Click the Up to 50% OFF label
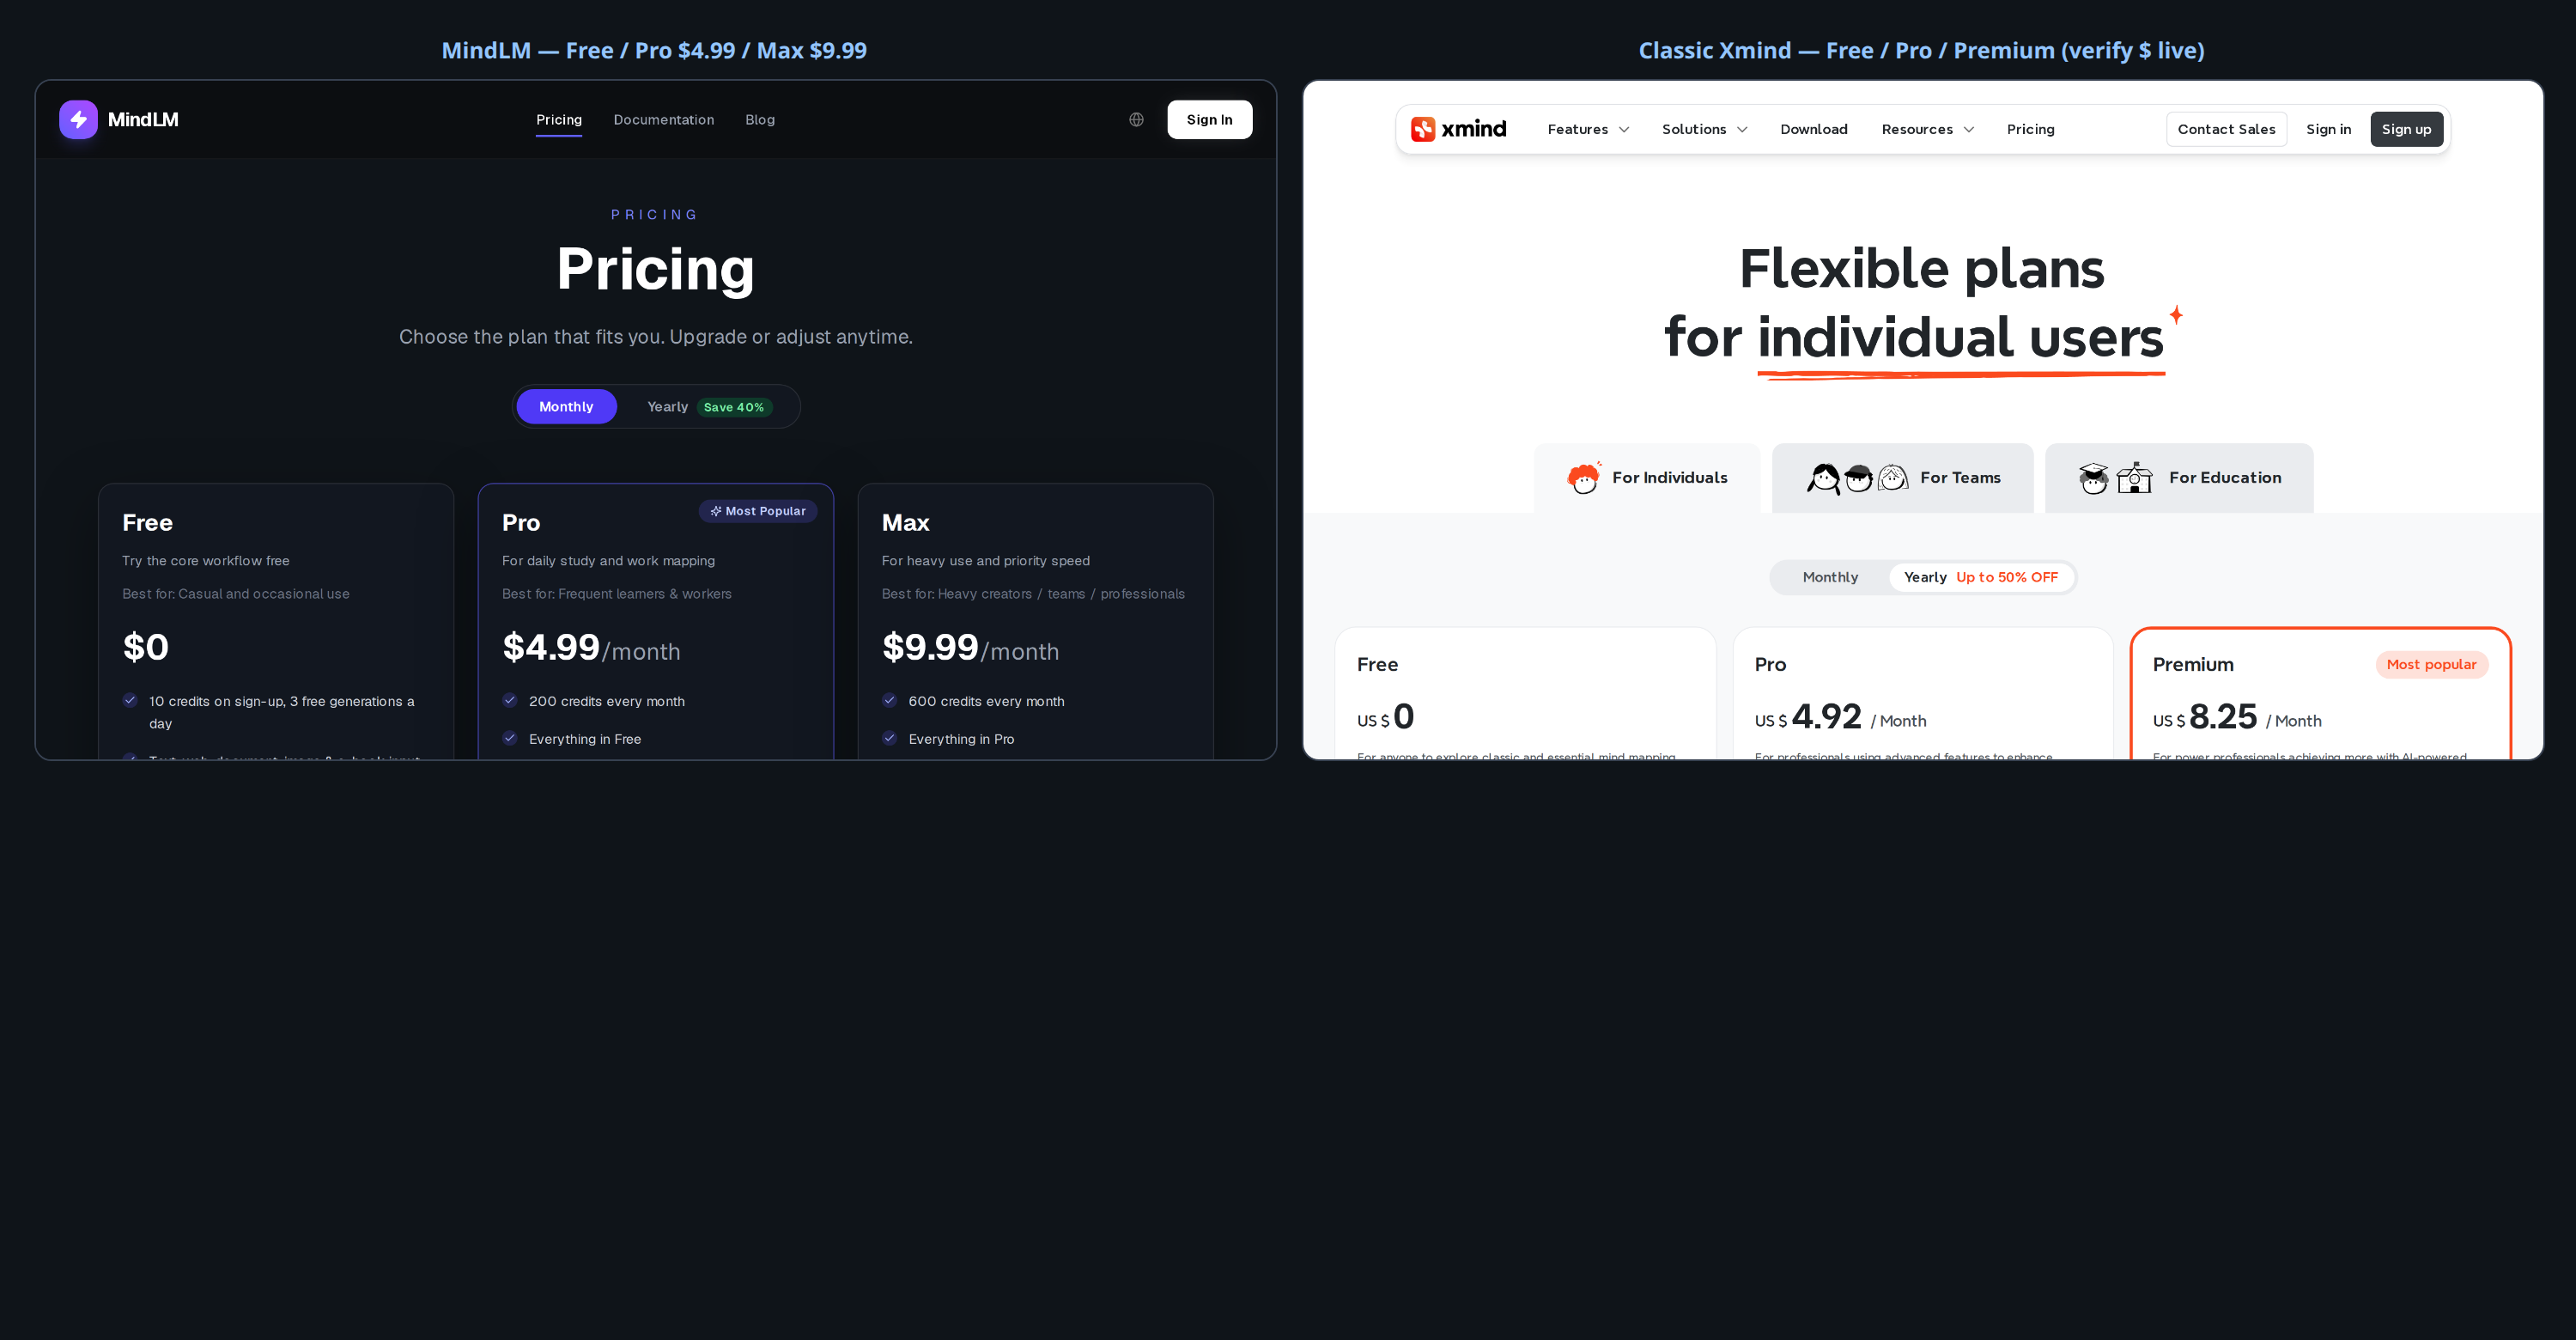 [2006, 577]
